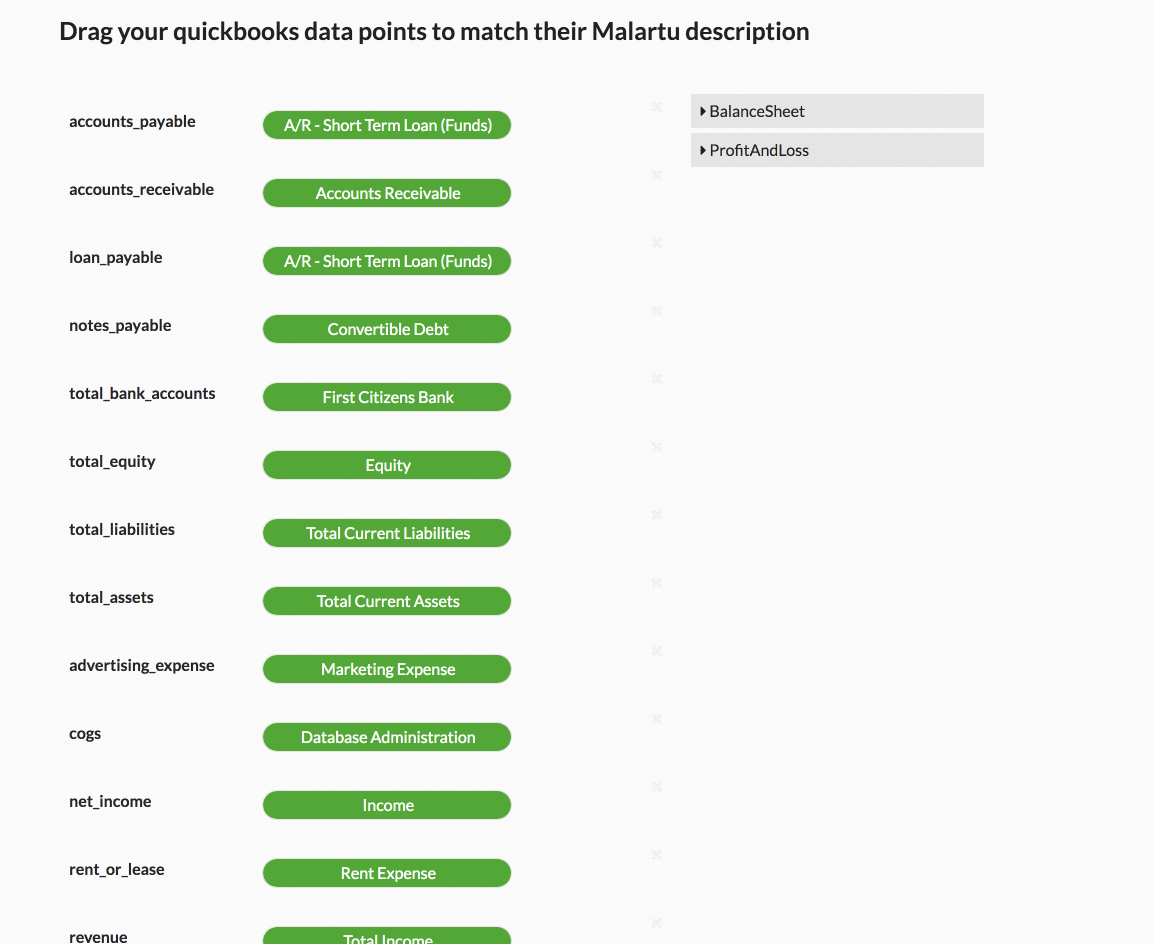Remove the mapping in the revenue row

click(x=656, y=923)
